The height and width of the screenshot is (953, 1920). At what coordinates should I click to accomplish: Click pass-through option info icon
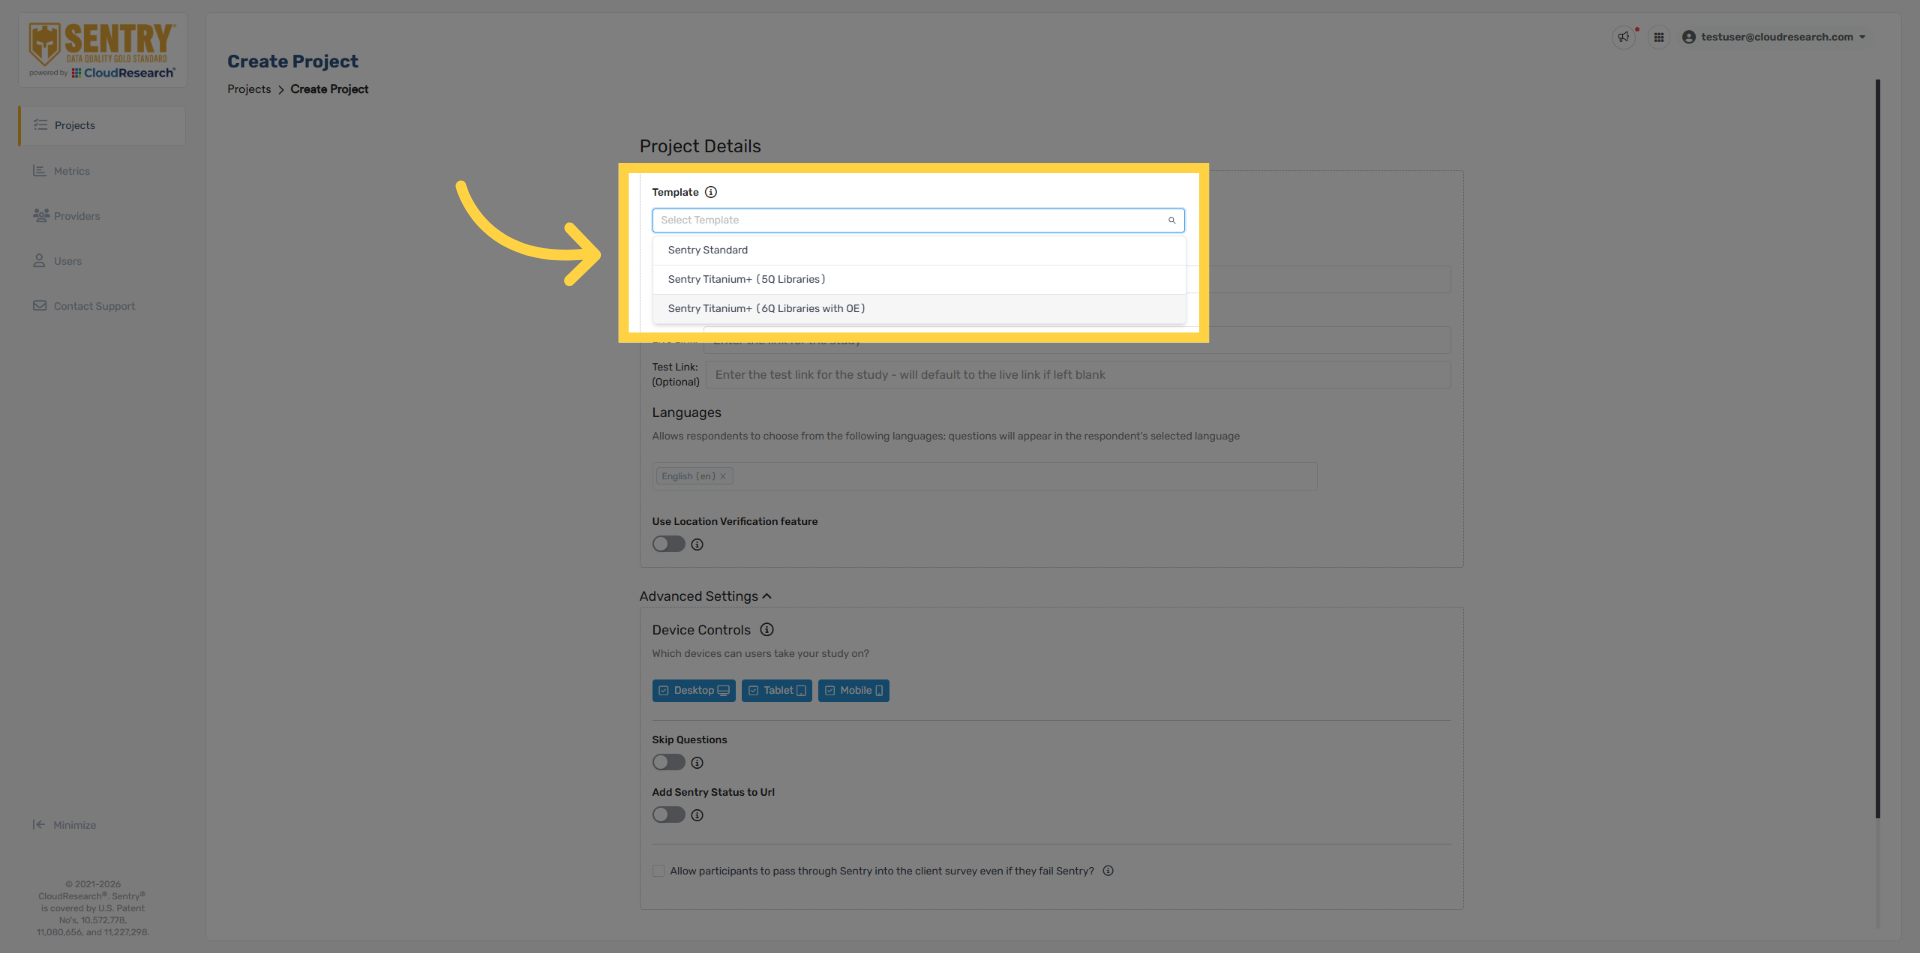tap(1108, 871)
